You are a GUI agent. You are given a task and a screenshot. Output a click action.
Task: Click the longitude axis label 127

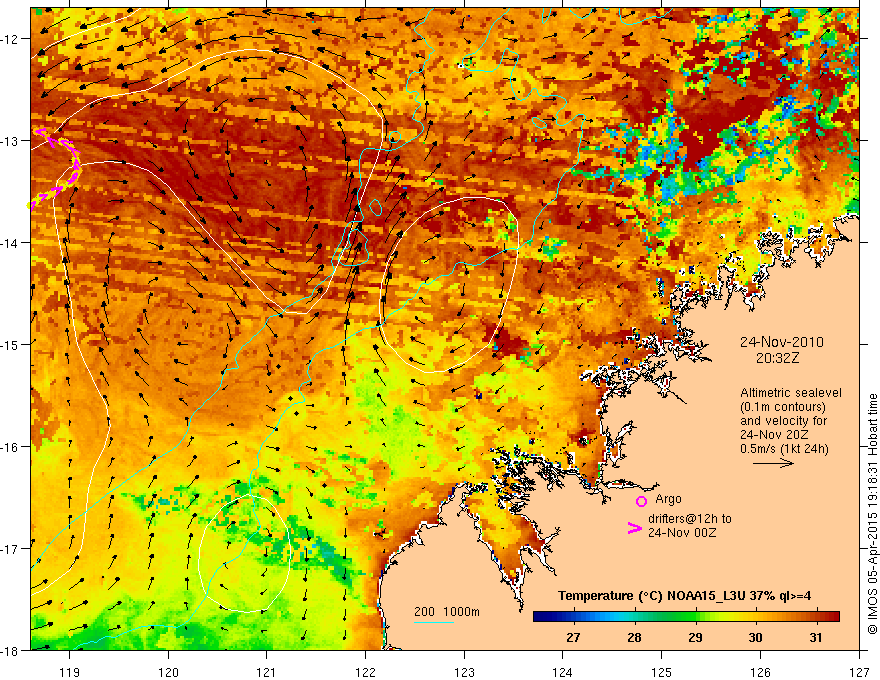click(x=859, y=672)
